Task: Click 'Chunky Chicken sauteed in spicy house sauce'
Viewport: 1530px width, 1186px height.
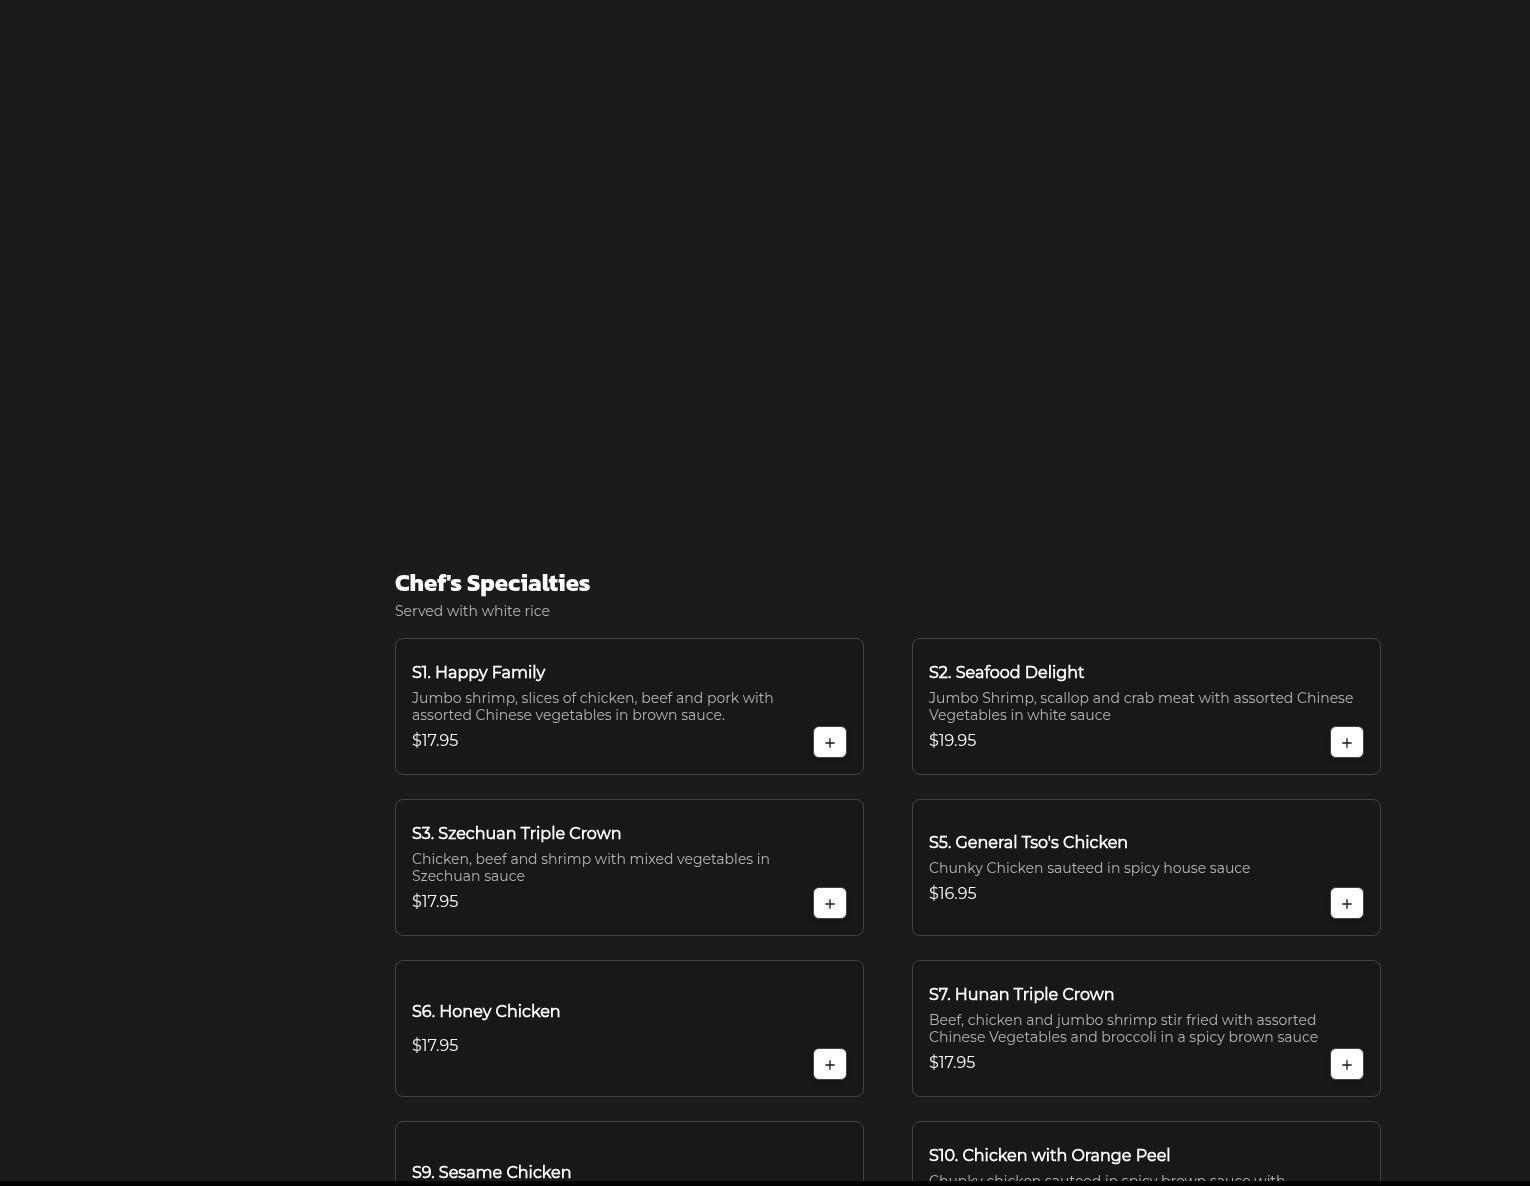Action: point(1089,868)
